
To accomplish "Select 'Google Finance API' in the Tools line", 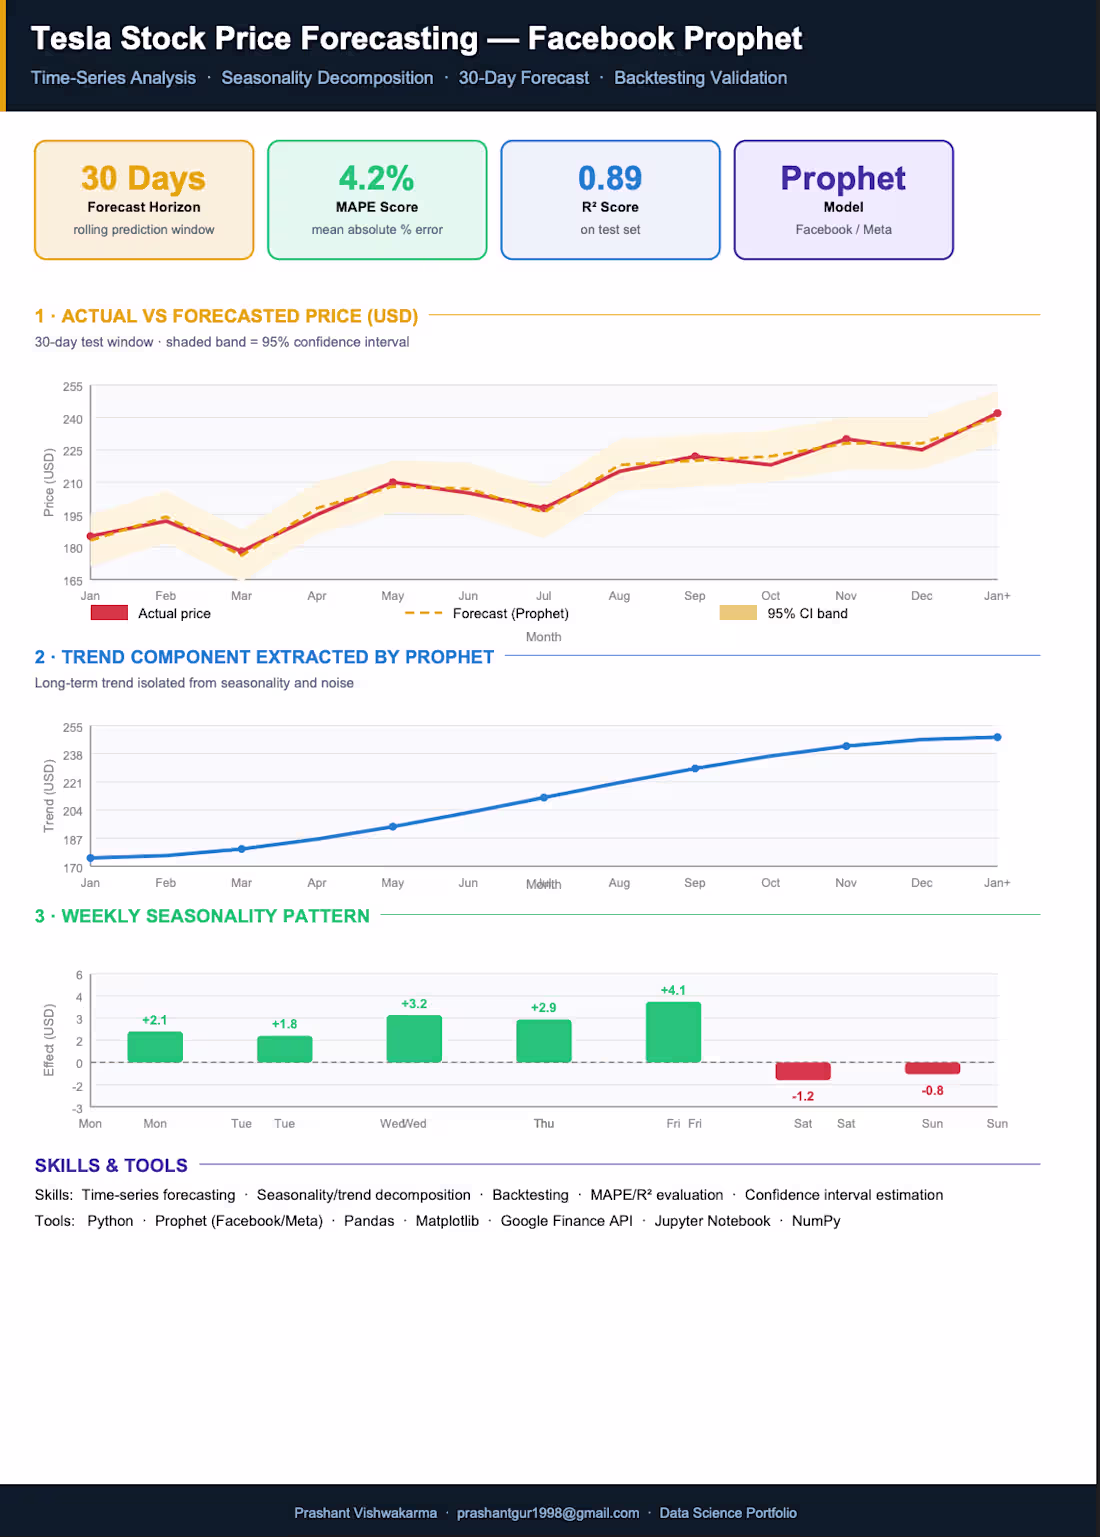I will tap(567, 1221).
